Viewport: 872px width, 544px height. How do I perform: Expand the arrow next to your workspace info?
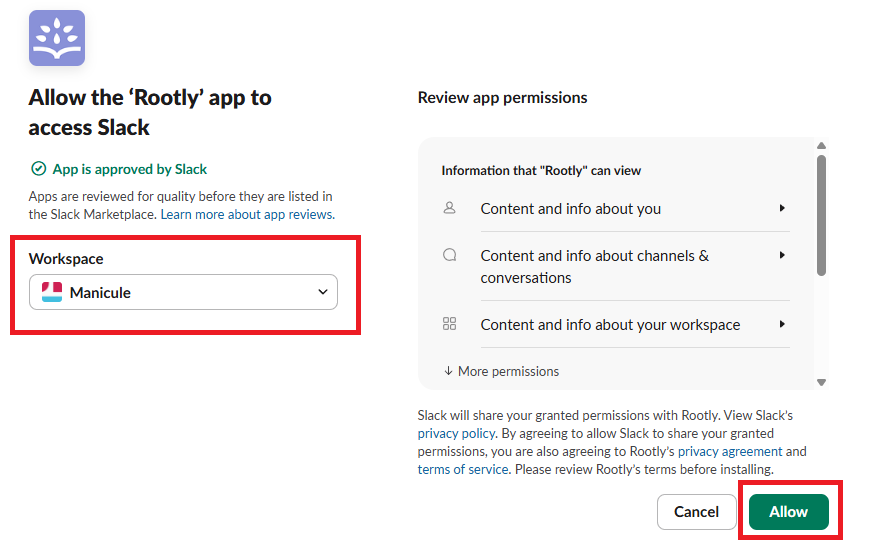(782, 324)
